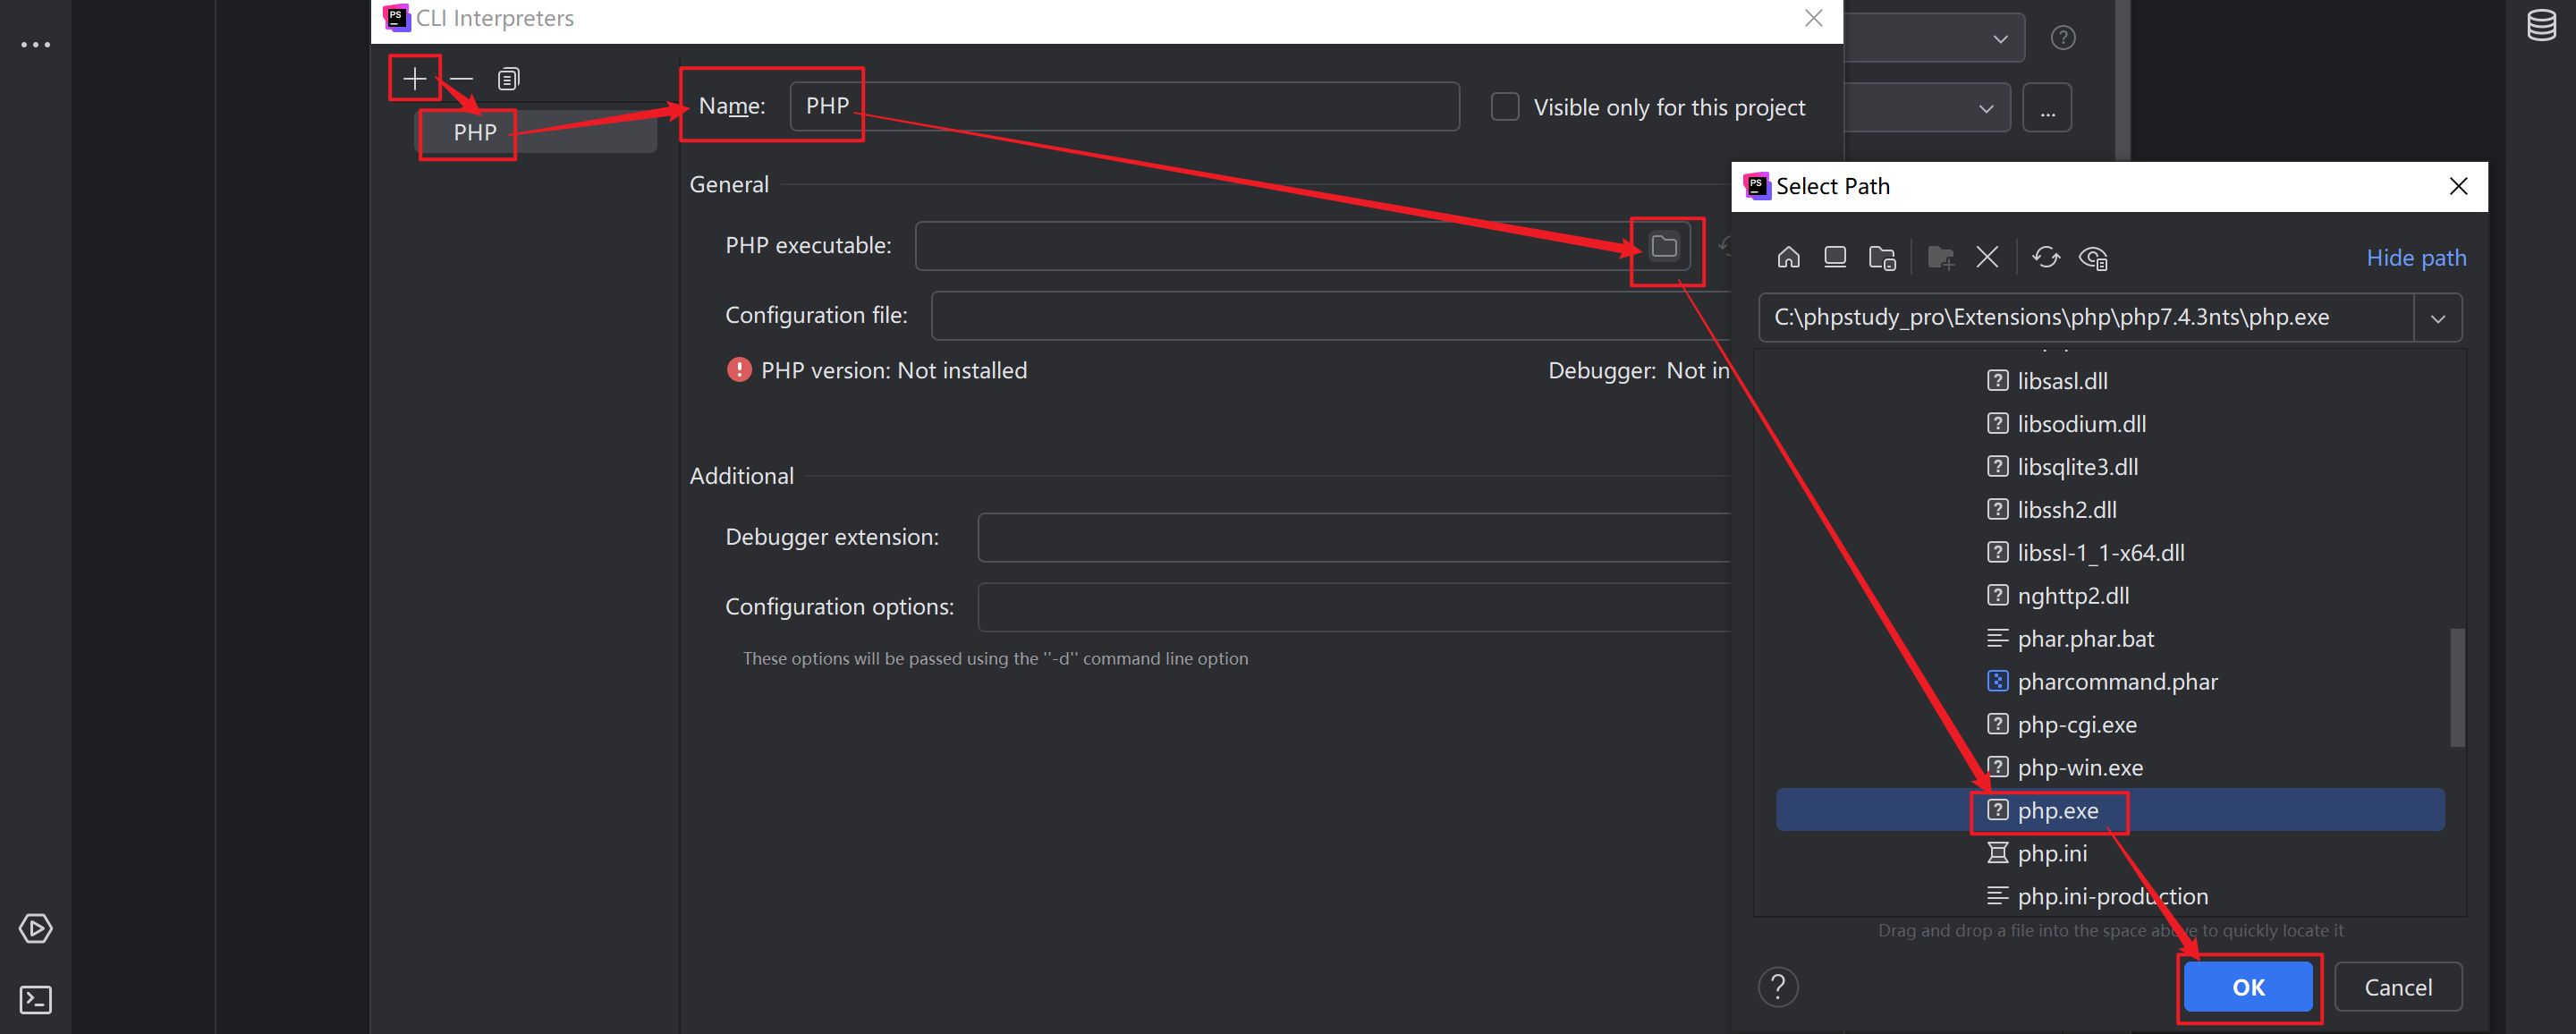
Task: Jump to home directory in Select Path
Action: [1788, 258]
